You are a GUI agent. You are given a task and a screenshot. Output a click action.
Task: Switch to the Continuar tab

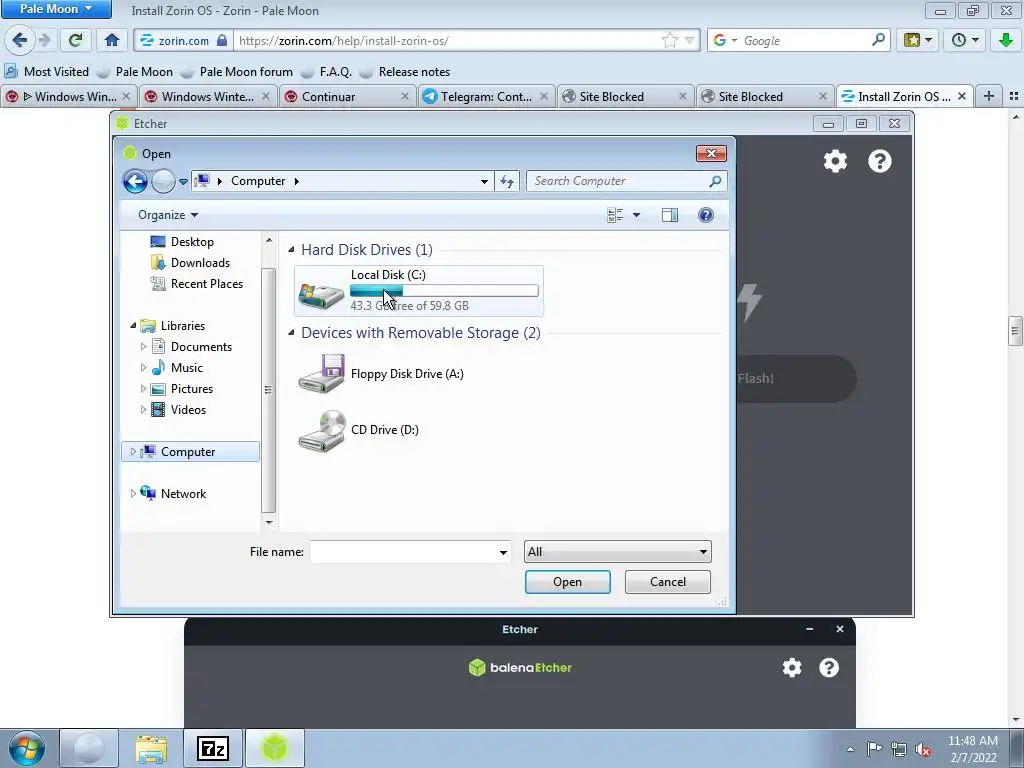pyautogui.click(x=349, y=97)
